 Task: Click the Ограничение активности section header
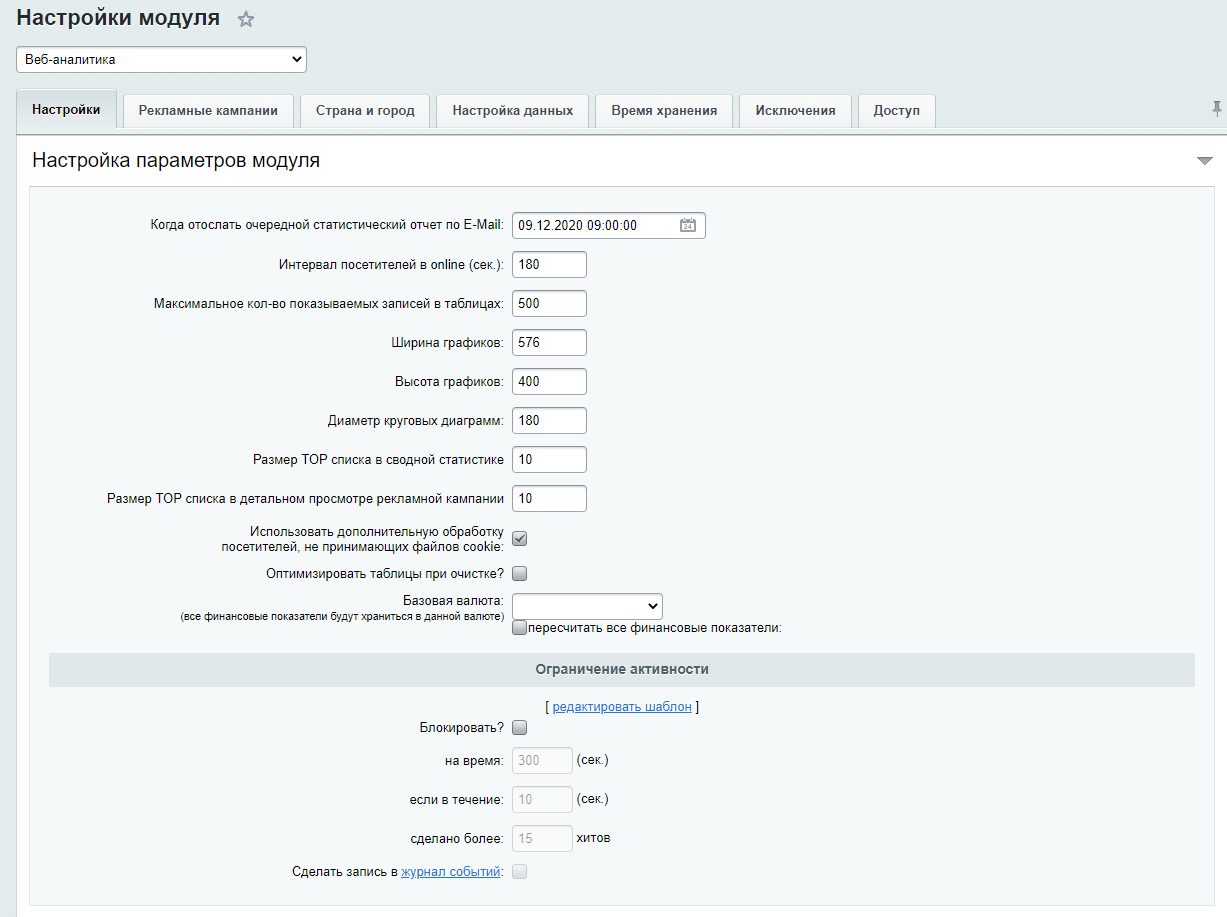[622, 670]
